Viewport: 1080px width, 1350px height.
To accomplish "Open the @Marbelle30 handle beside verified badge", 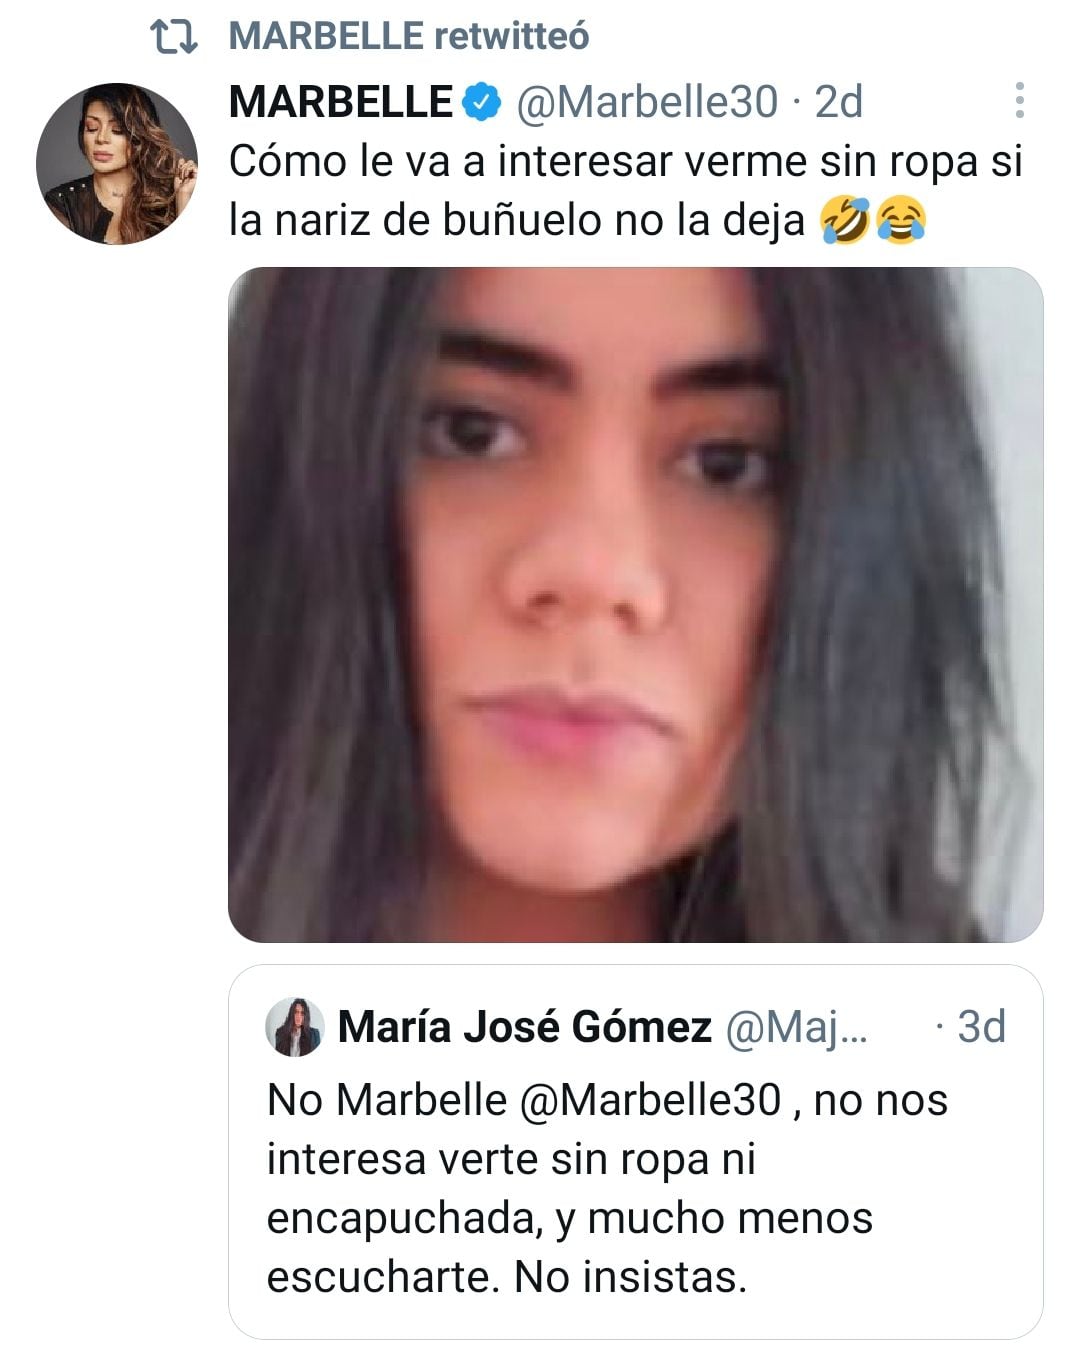I will tap(646, 101).
